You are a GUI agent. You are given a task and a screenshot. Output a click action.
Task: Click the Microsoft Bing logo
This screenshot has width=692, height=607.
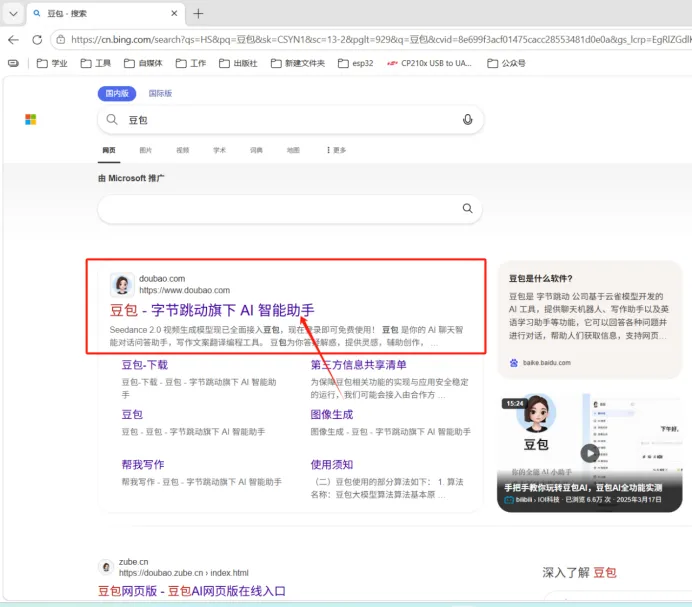tap(30, 120)
